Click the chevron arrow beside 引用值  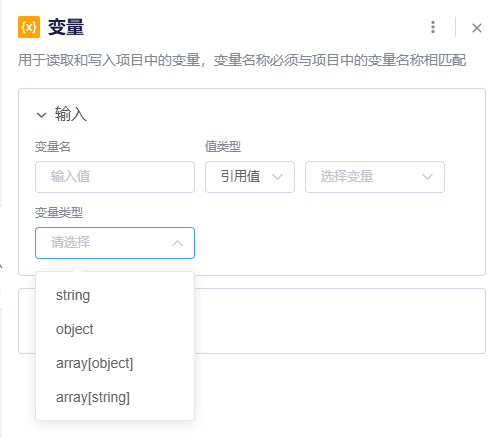point(278,177)
